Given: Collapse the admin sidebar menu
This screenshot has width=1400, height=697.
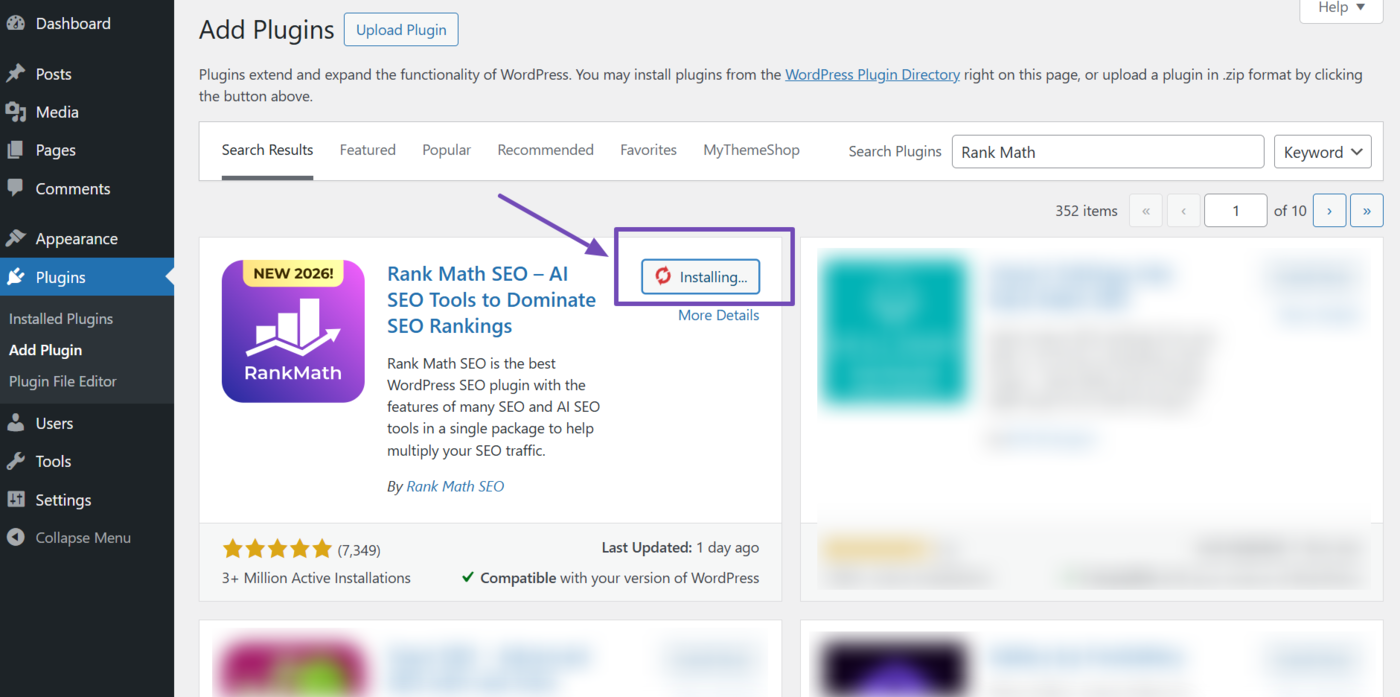Looking at the screenshot, I should pyautogui.click(x=69, y=537).
